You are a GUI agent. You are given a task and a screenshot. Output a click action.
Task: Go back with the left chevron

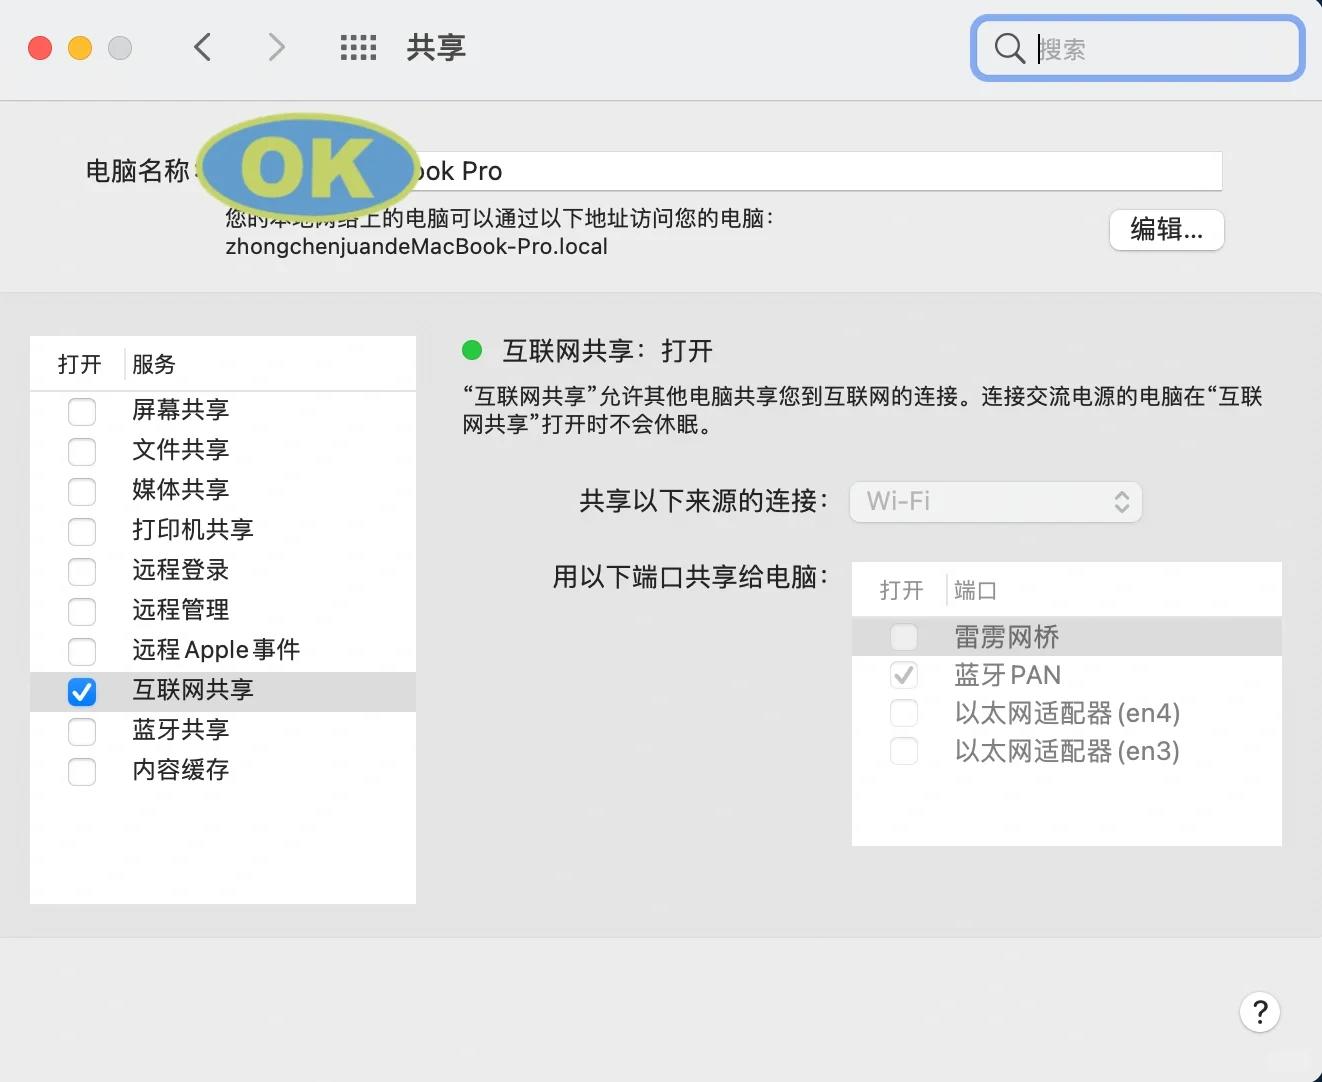(203, 47)
